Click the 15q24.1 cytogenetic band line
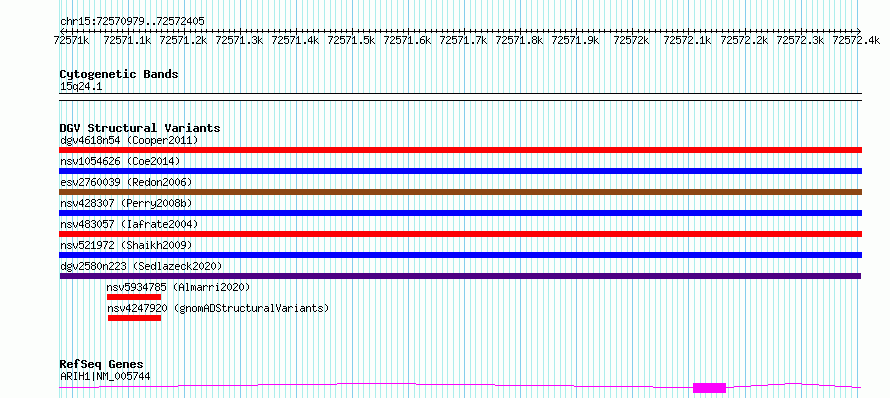This screenshot has width=890, height=398. [461, 97]
